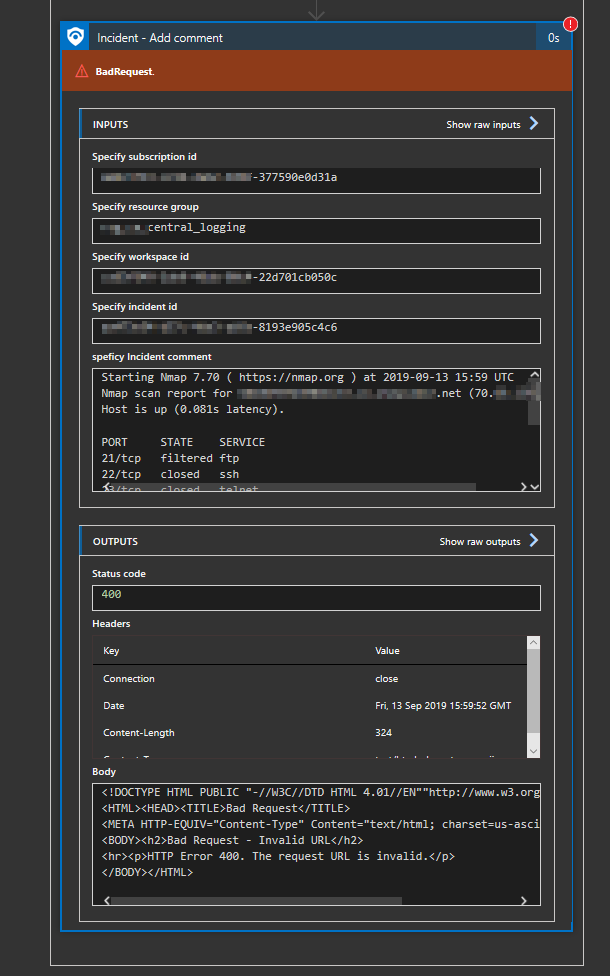Click the Host is up latency line

coord(193,410)
